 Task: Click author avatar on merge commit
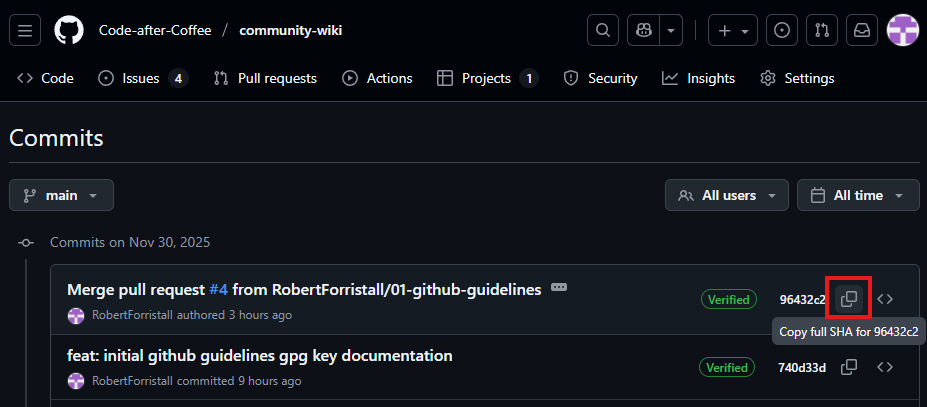[76, 315]
